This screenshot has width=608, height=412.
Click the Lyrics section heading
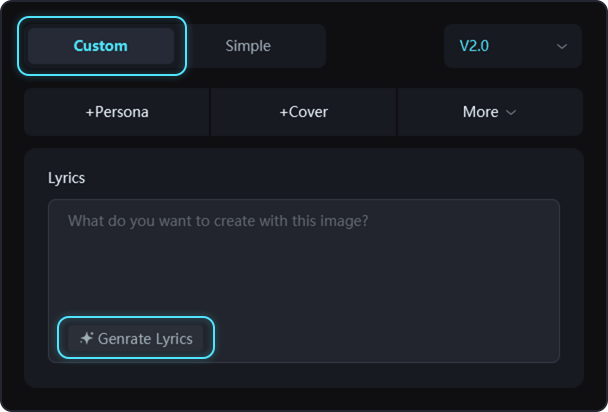point(66,178)
